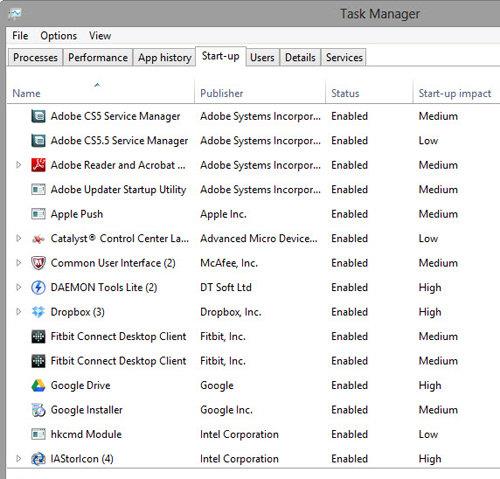Viewport: 500px width, 479px height.
Task: Expand the Dropbox (3) group
Action: point(19,312)
